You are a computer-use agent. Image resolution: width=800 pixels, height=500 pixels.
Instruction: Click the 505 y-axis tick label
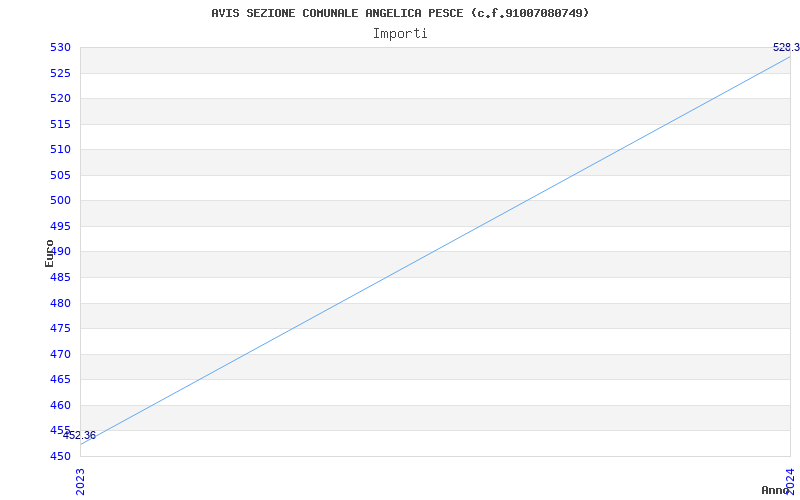tap(60, 175)
